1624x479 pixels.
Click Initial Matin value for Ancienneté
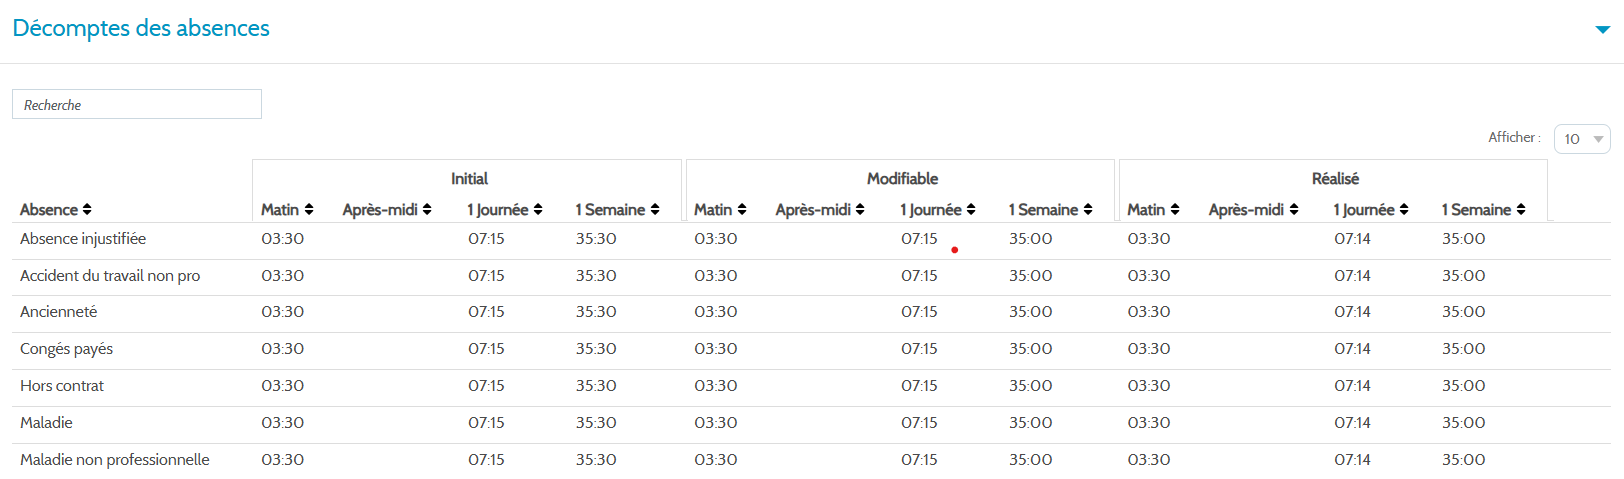point(283,312)
